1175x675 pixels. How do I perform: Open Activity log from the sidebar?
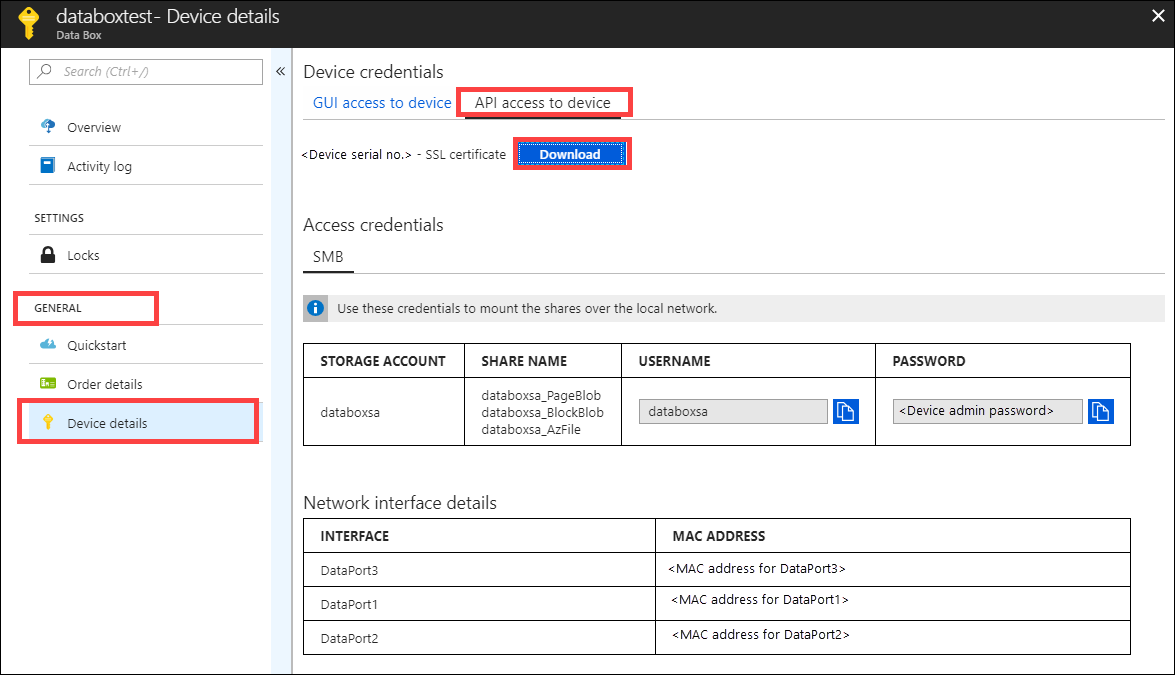tap(47, 164)
